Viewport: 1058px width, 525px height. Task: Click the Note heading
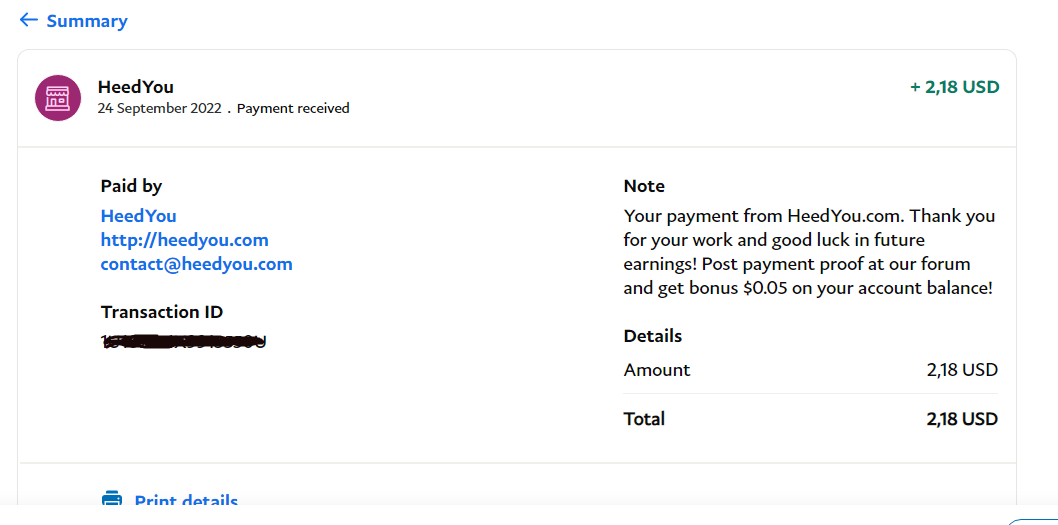pyautogui.click(x=644, y=186)
